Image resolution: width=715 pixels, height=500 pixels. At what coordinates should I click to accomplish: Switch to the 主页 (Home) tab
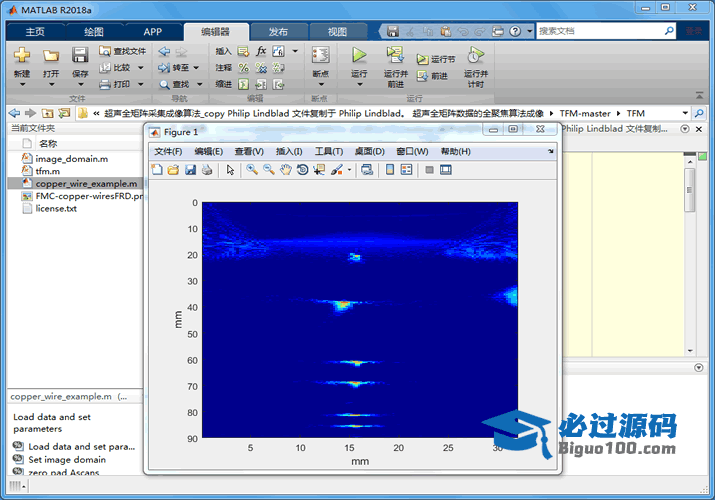coord(35,31)
